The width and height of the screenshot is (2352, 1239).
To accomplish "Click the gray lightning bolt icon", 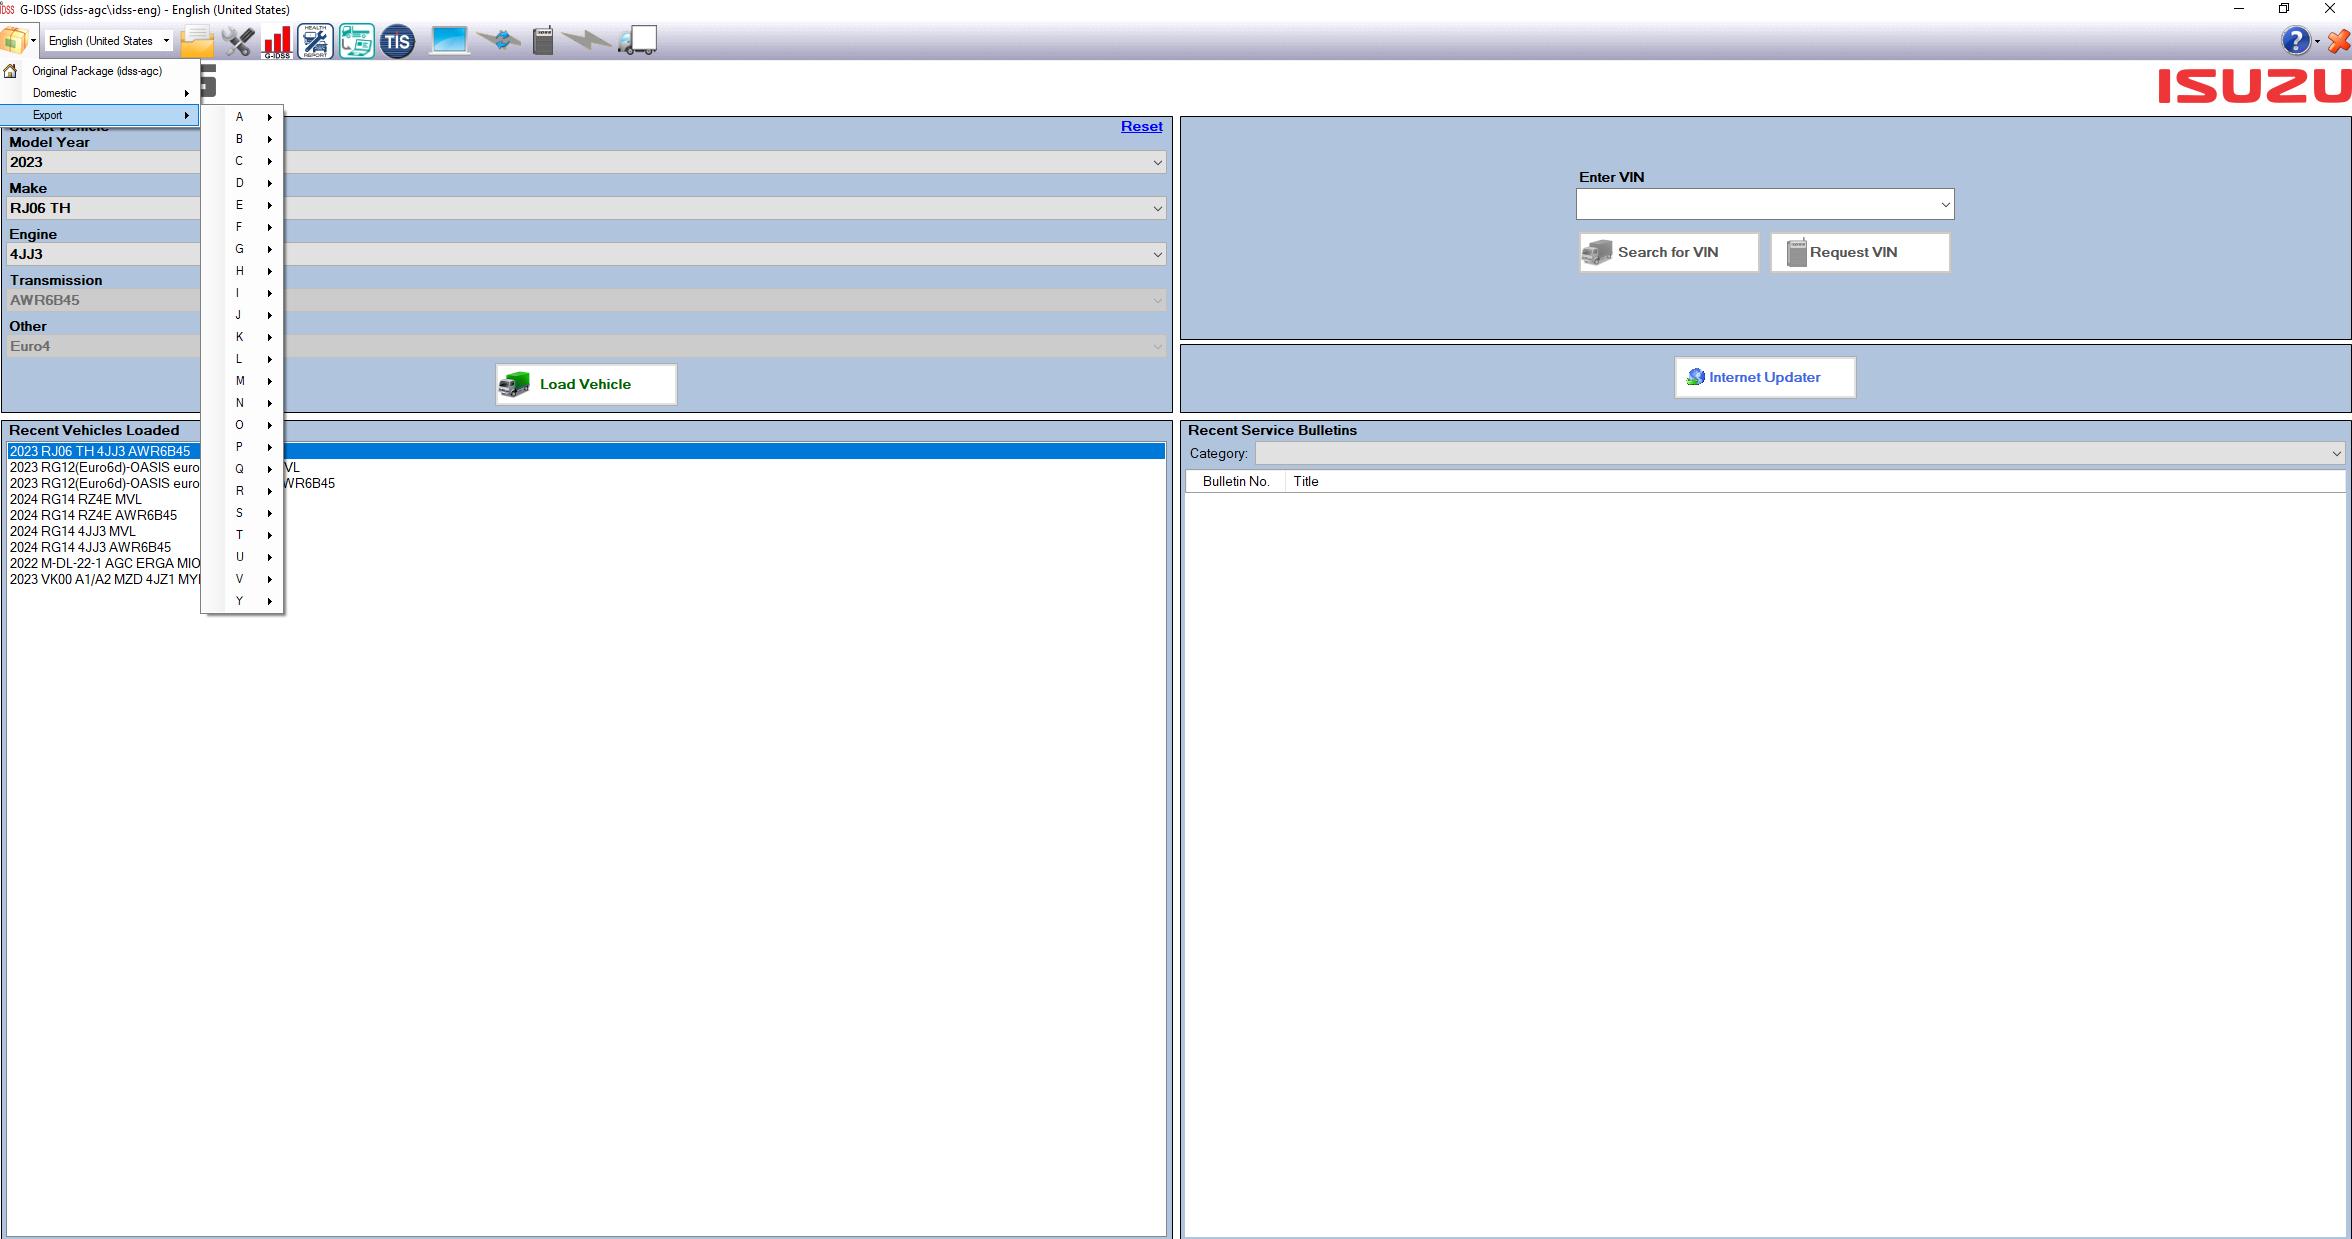I will [x=586, y=41].
